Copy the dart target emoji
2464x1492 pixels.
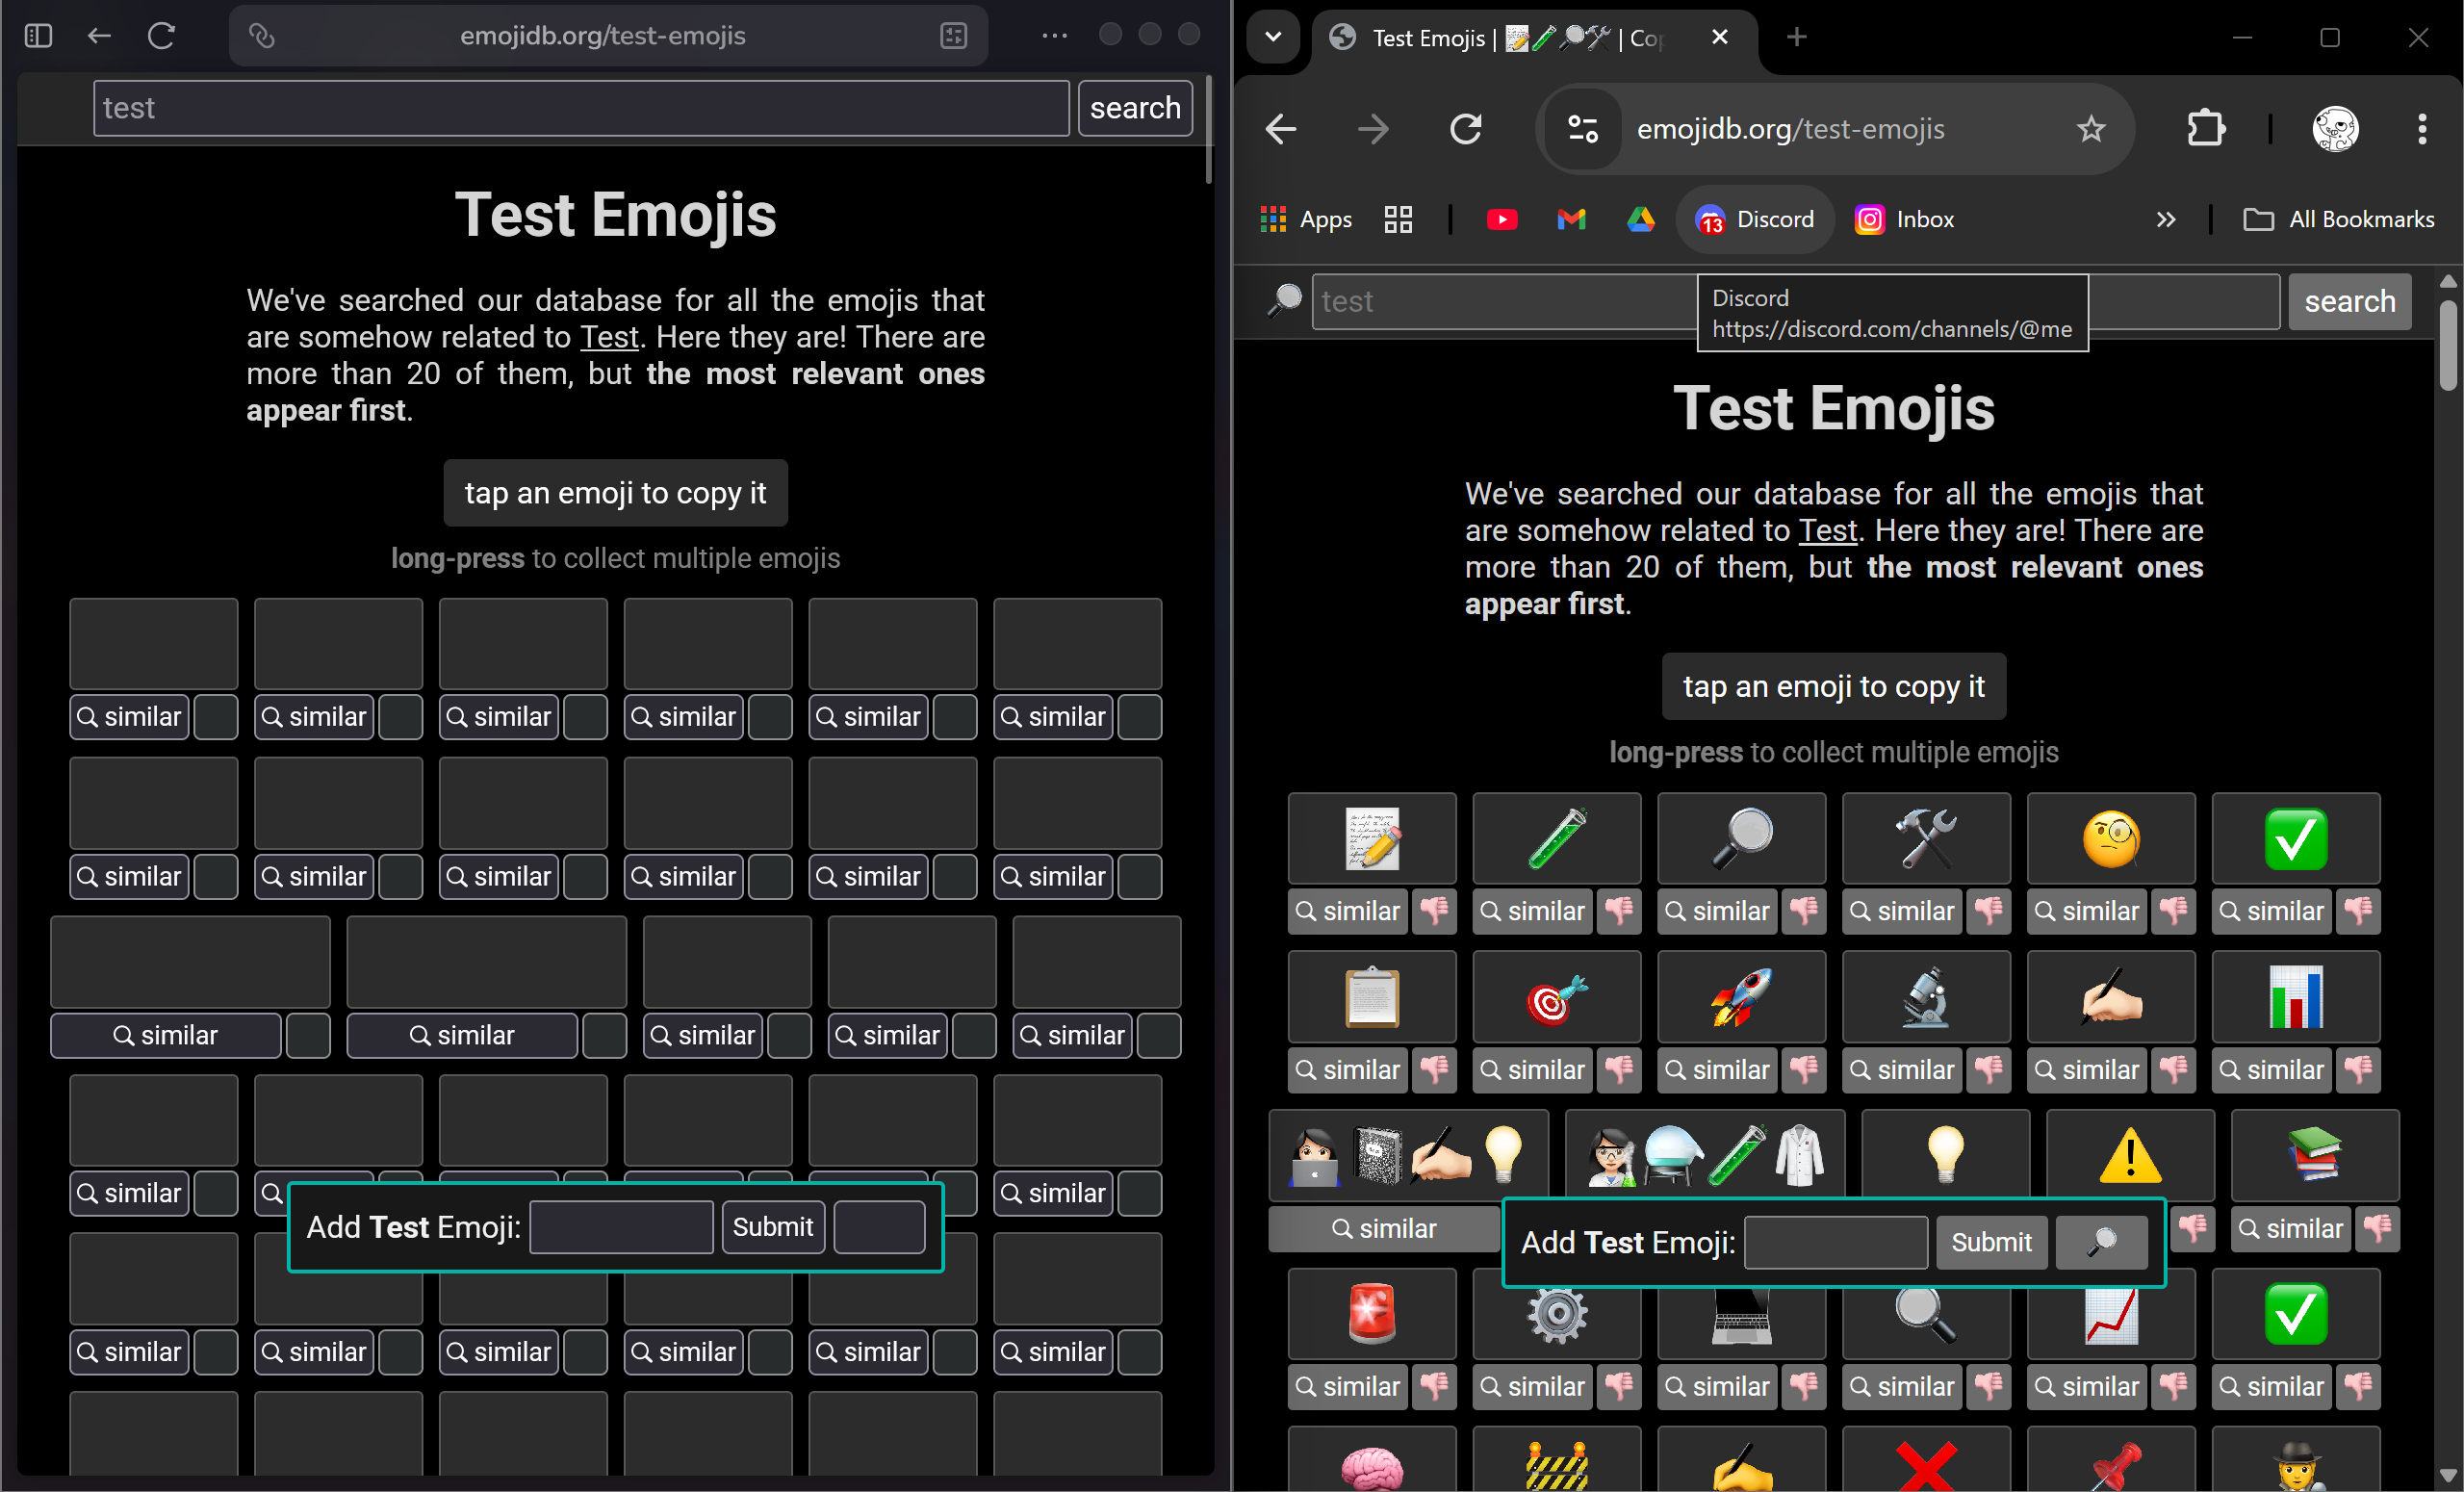[x=1556, y=997]
